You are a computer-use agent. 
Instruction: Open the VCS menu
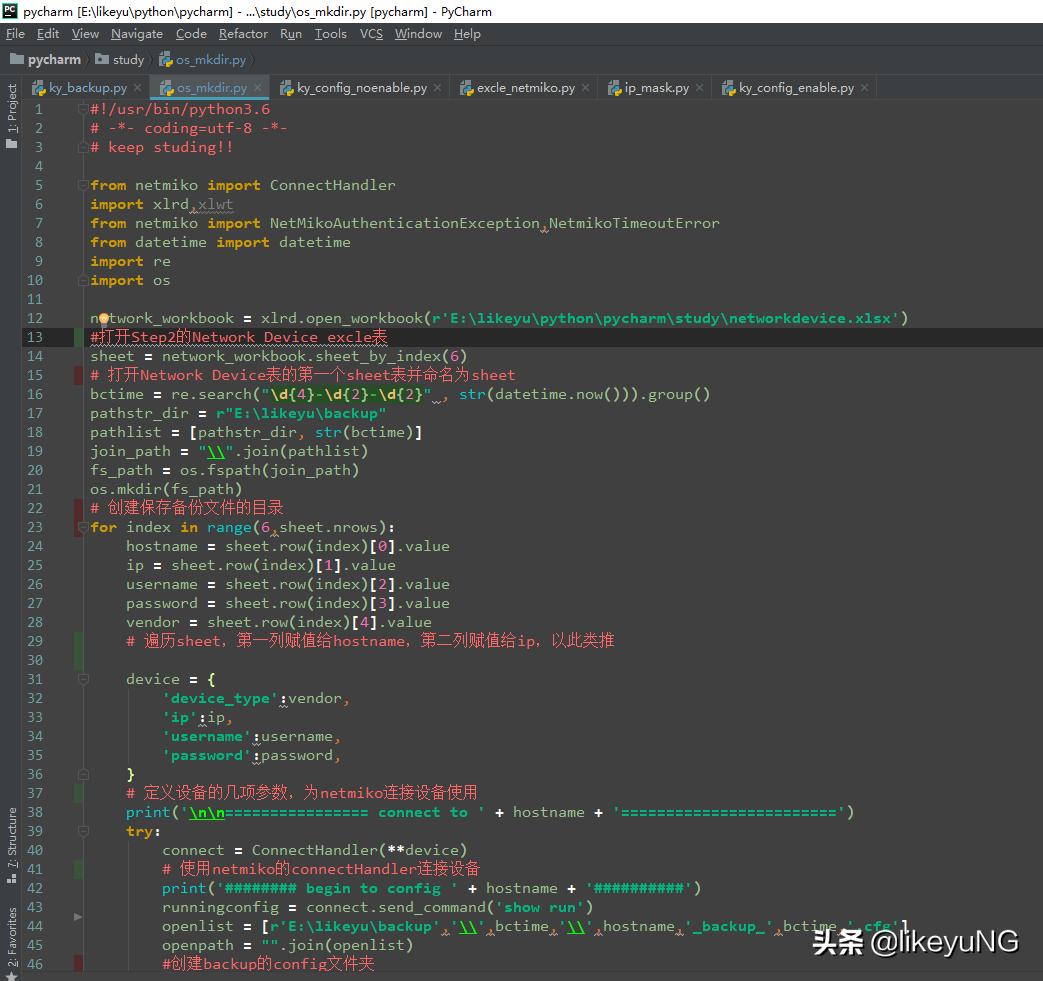[371, 34]
